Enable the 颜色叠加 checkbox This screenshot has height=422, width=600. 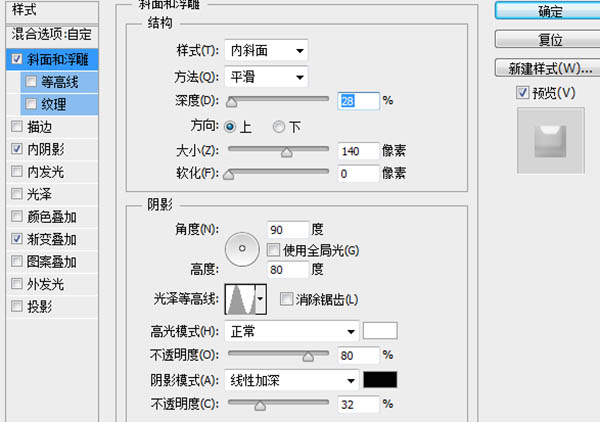(x=16, y=217)
